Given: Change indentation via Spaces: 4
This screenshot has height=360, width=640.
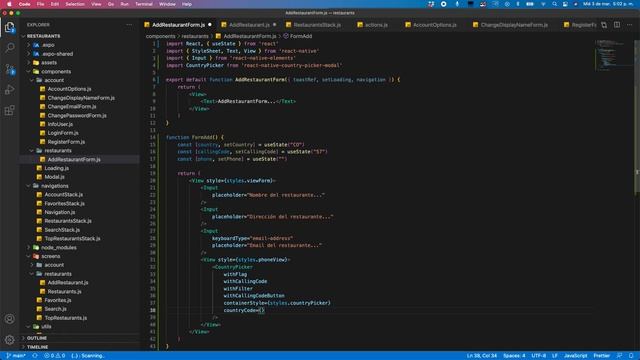Looking at the screenshot, I should coord(514,356).
